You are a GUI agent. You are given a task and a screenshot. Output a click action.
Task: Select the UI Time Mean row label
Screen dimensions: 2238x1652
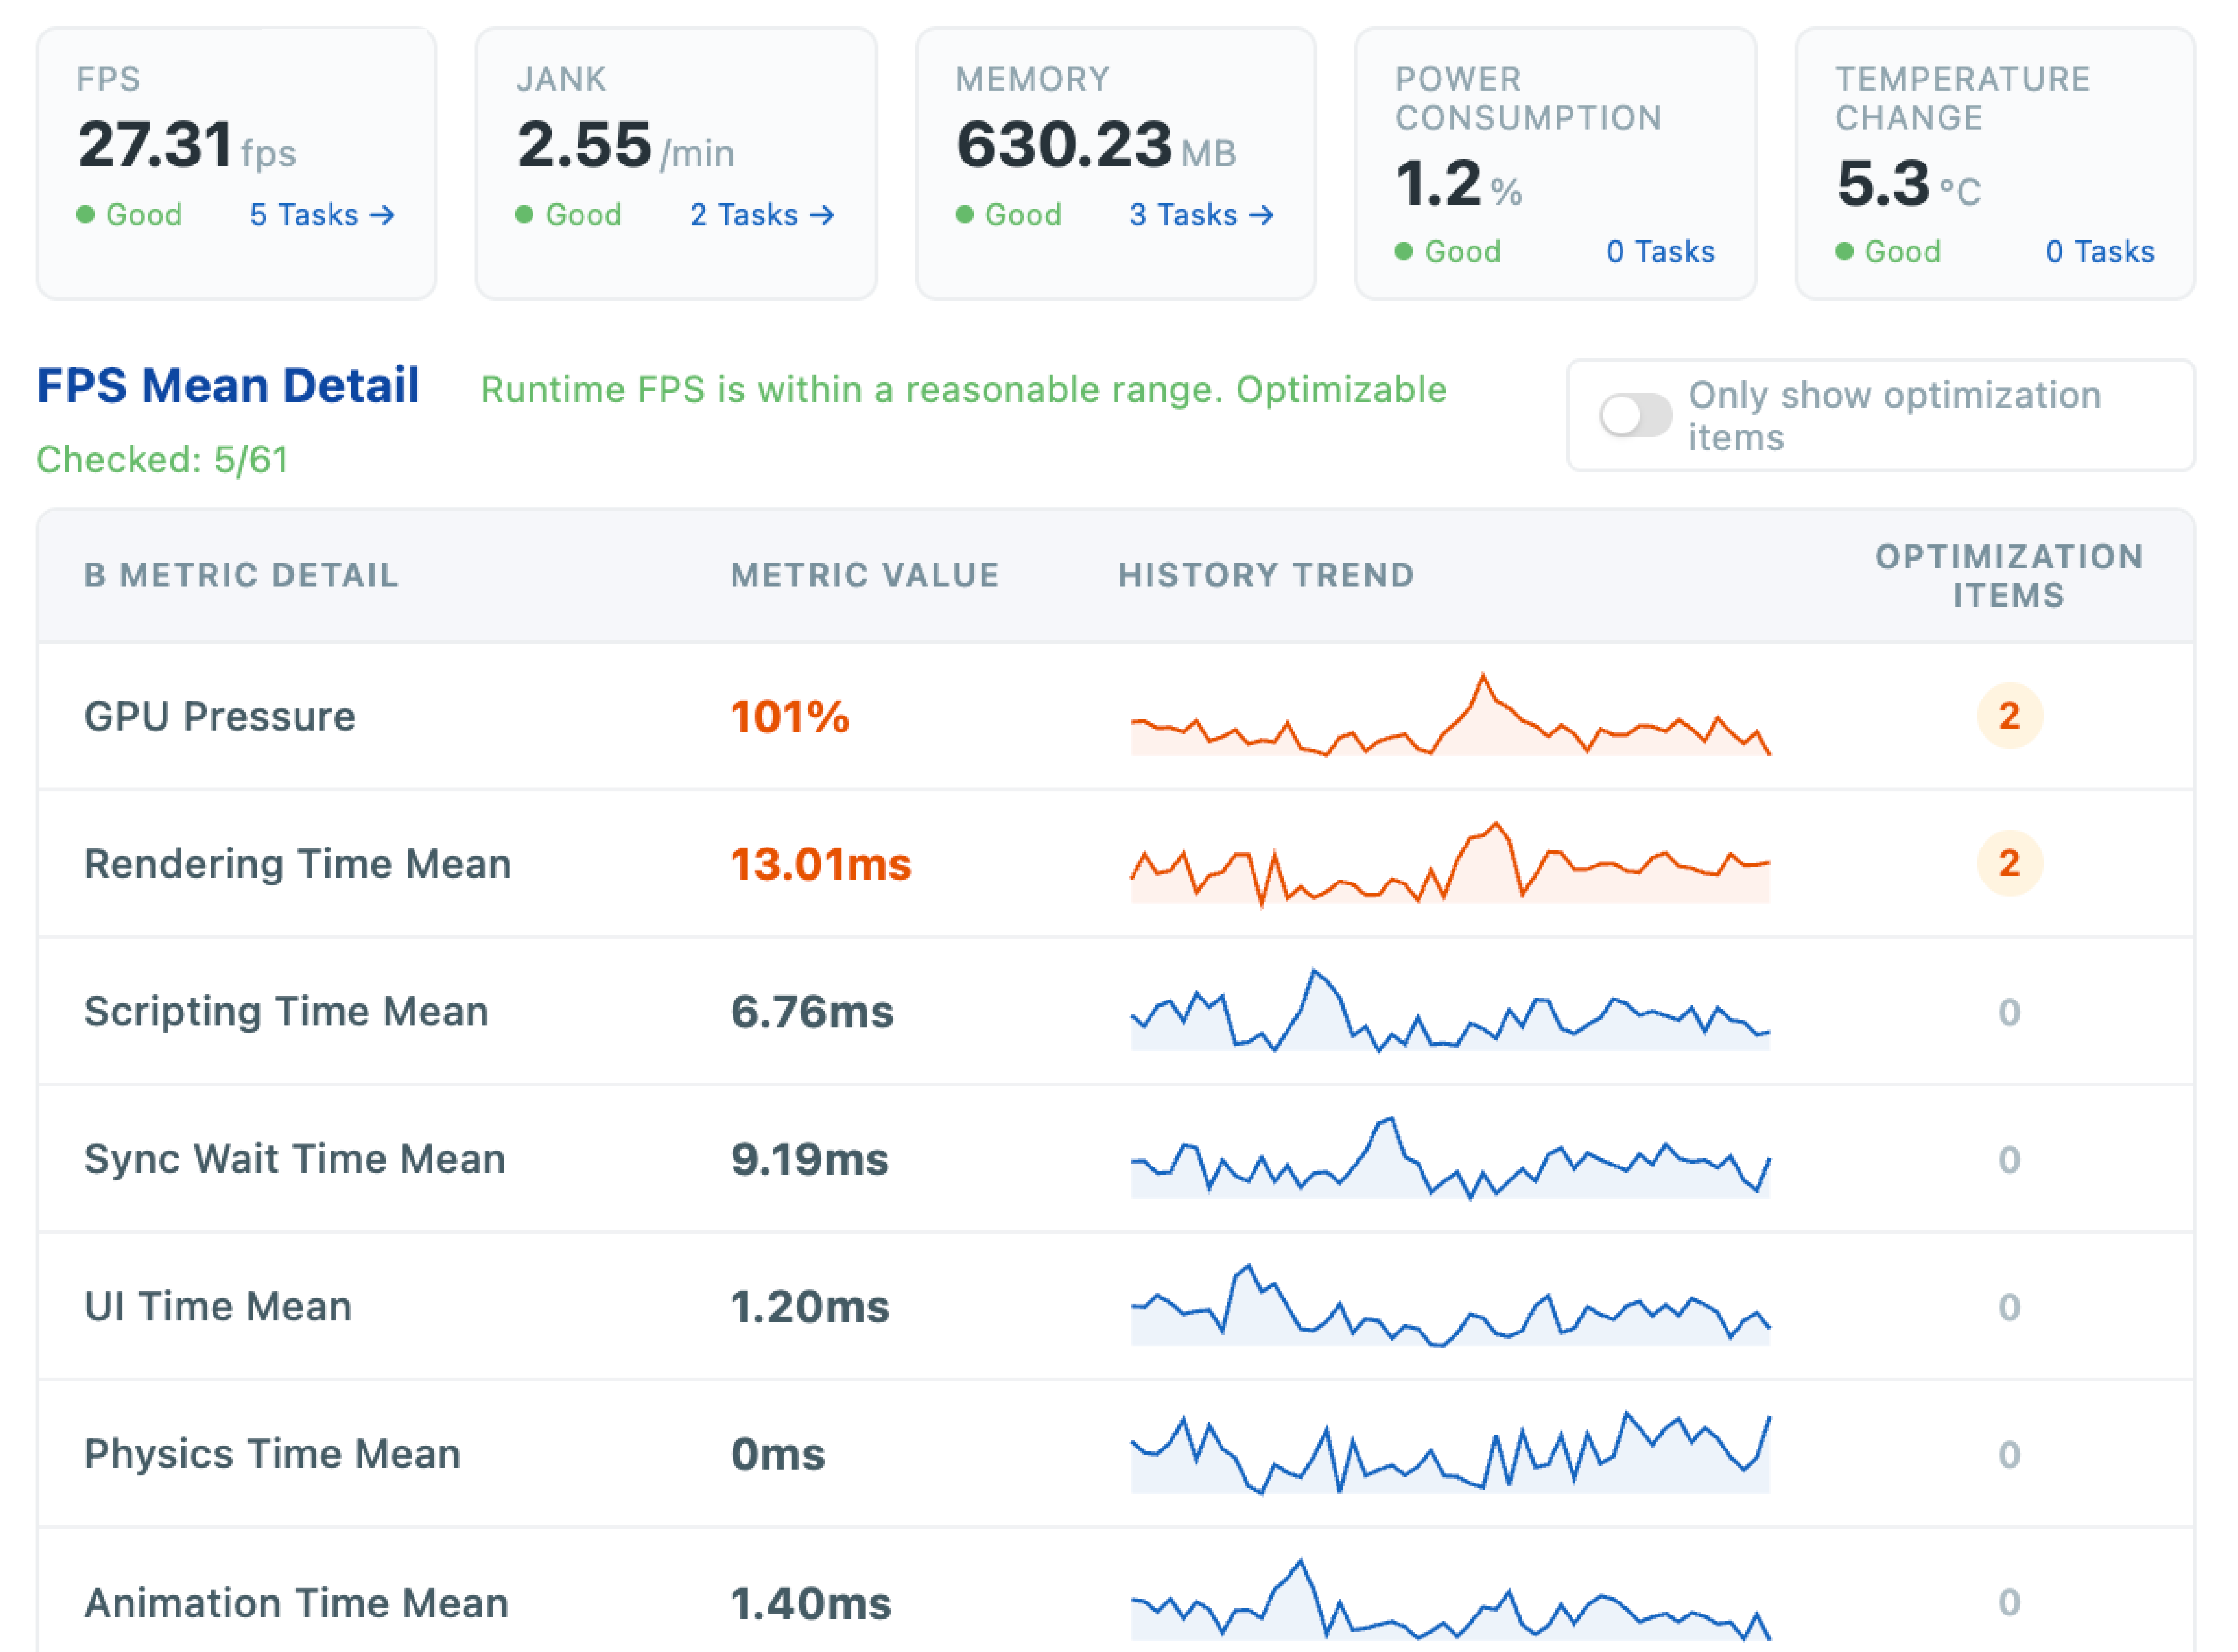pyautogui.click(x=218, y=1307)
